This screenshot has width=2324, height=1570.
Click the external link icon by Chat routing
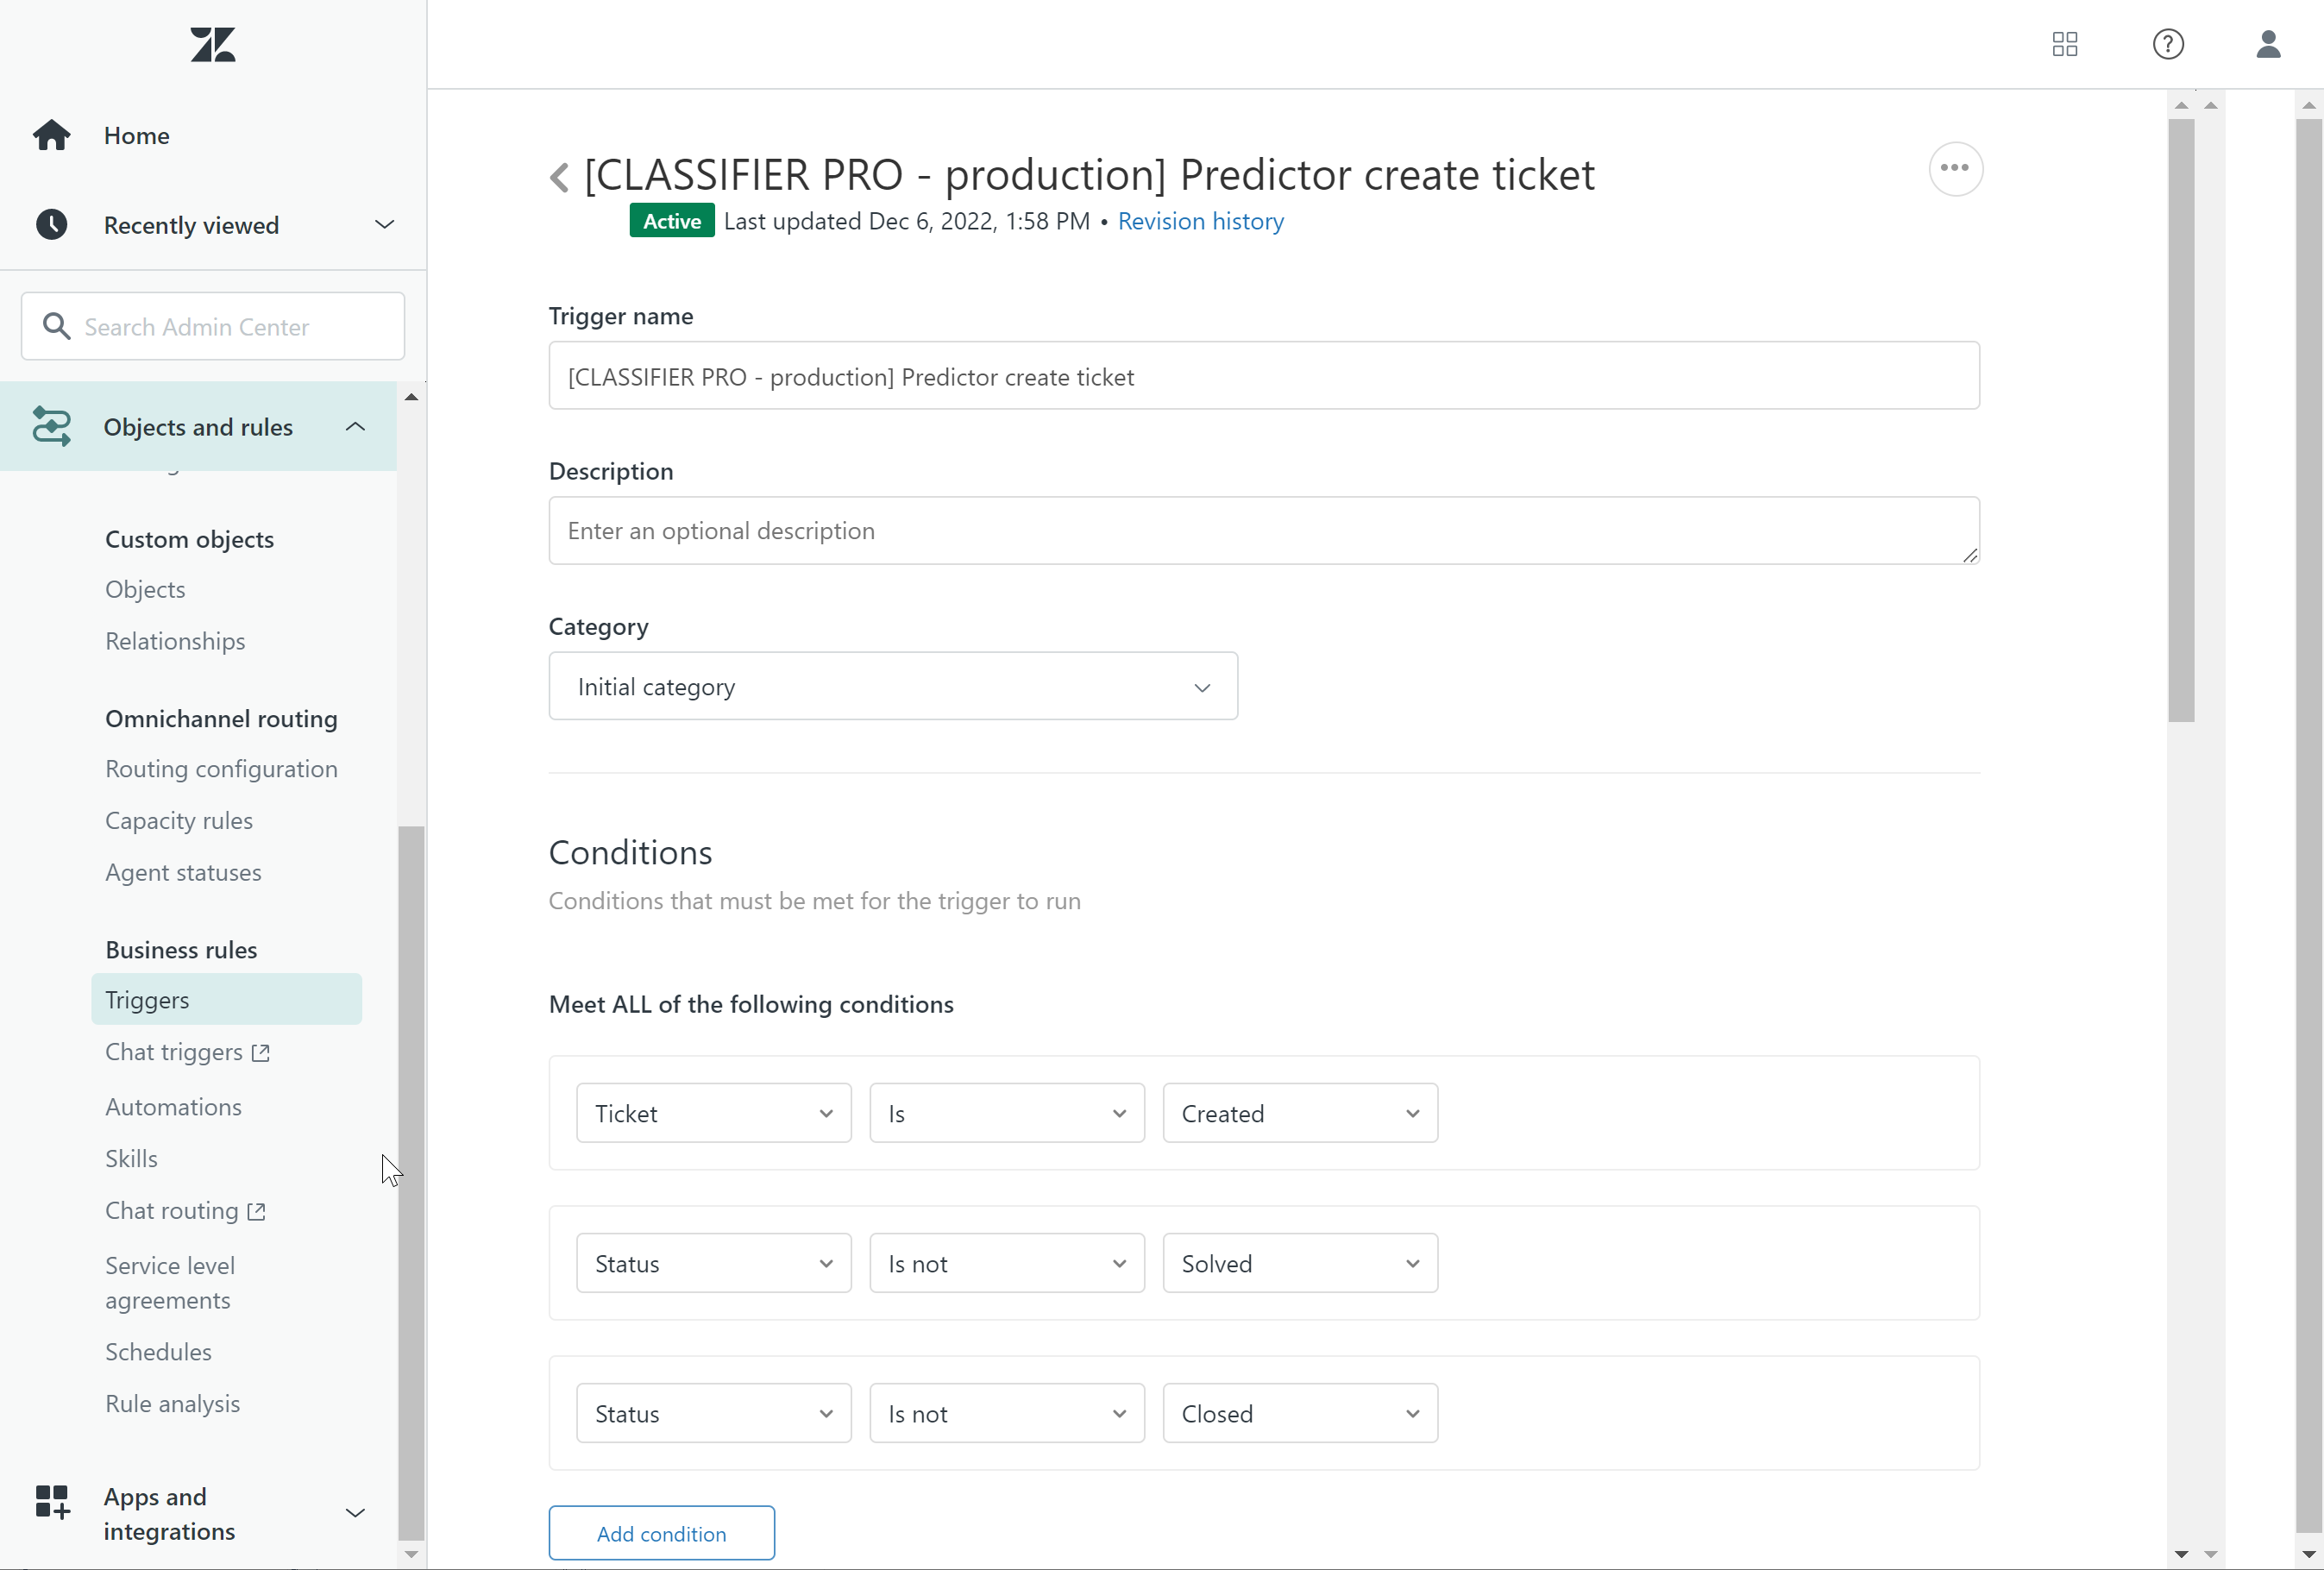[257, 1212]
